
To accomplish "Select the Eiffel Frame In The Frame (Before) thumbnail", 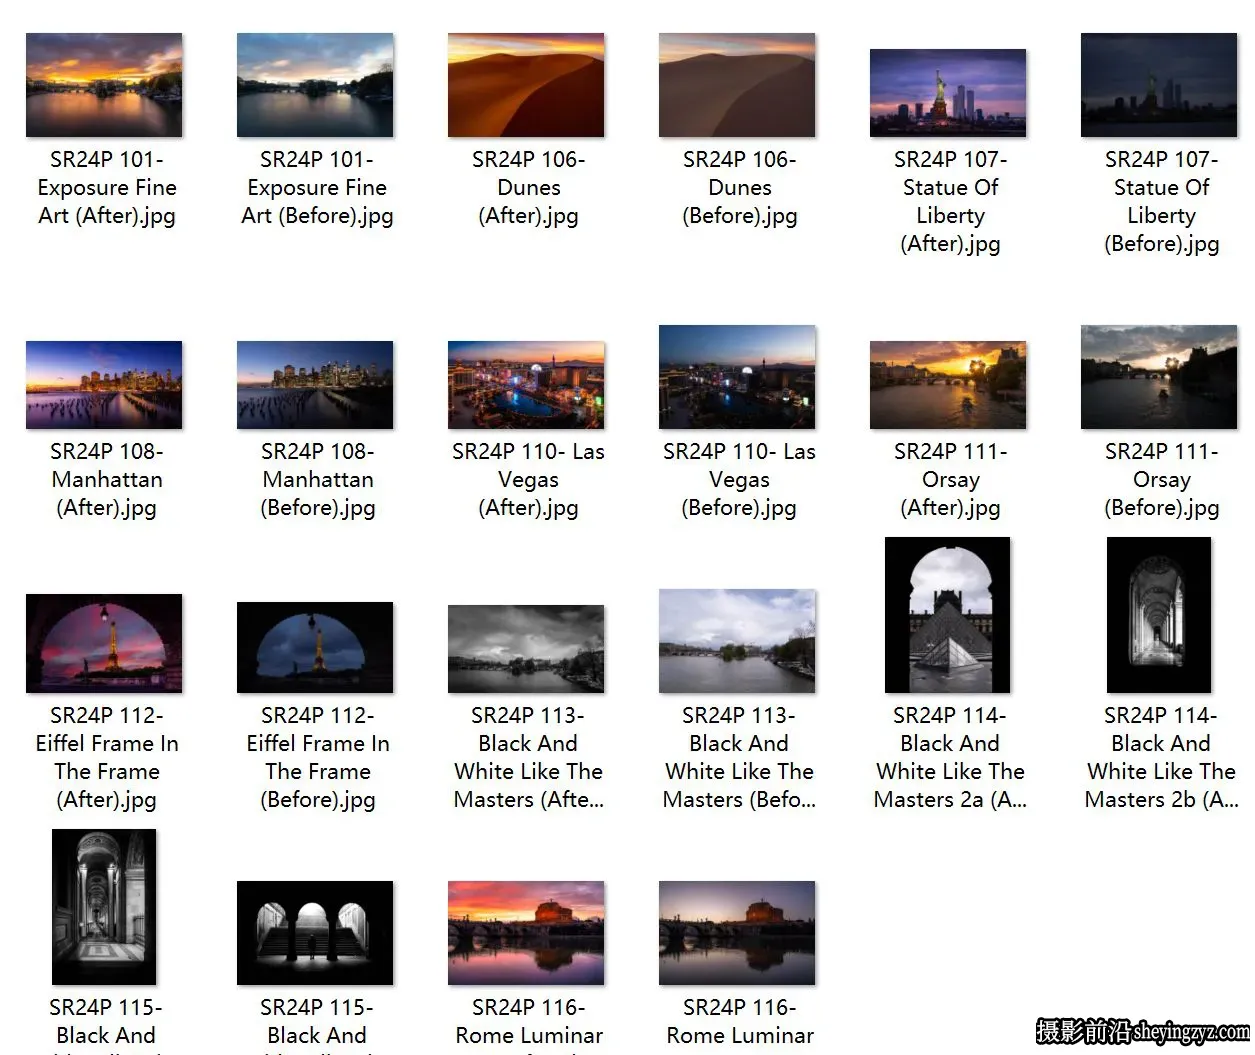I will pos(315,647).
